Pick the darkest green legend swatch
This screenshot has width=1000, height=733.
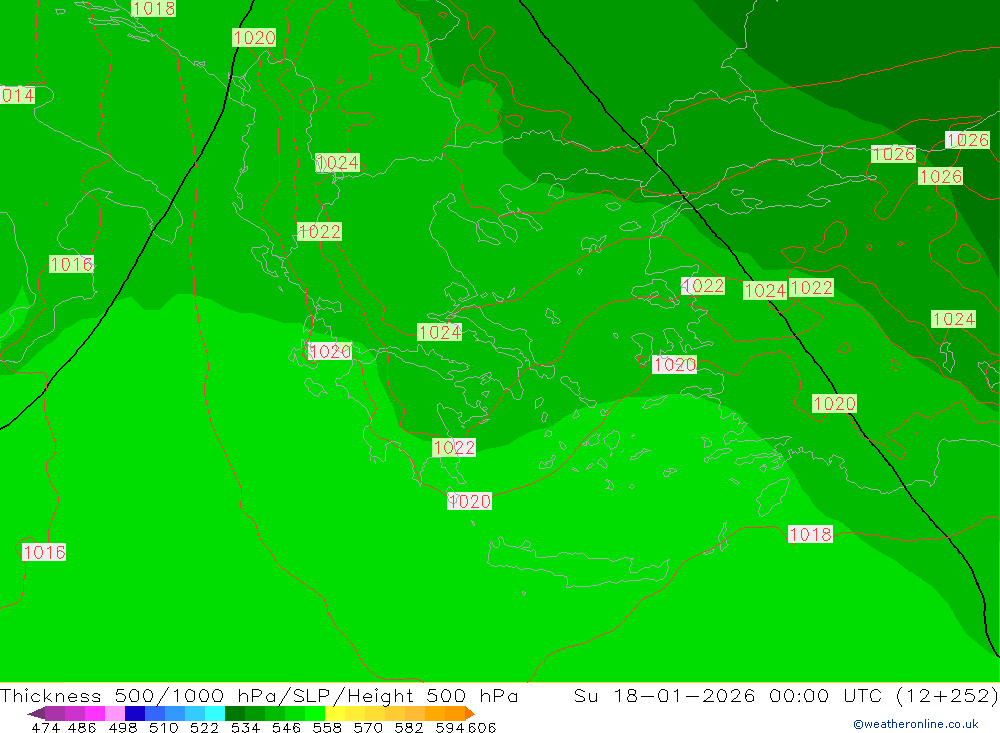[x=235, y=713]
